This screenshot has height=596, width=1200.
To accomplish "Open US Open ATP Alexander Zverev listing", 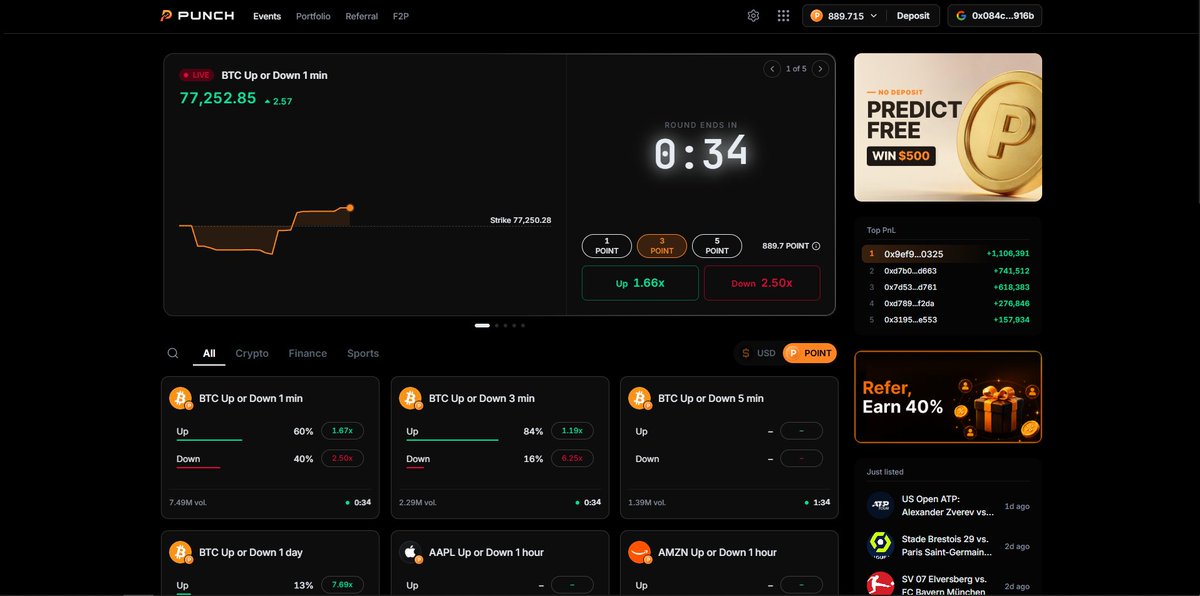I will (948, 505).
